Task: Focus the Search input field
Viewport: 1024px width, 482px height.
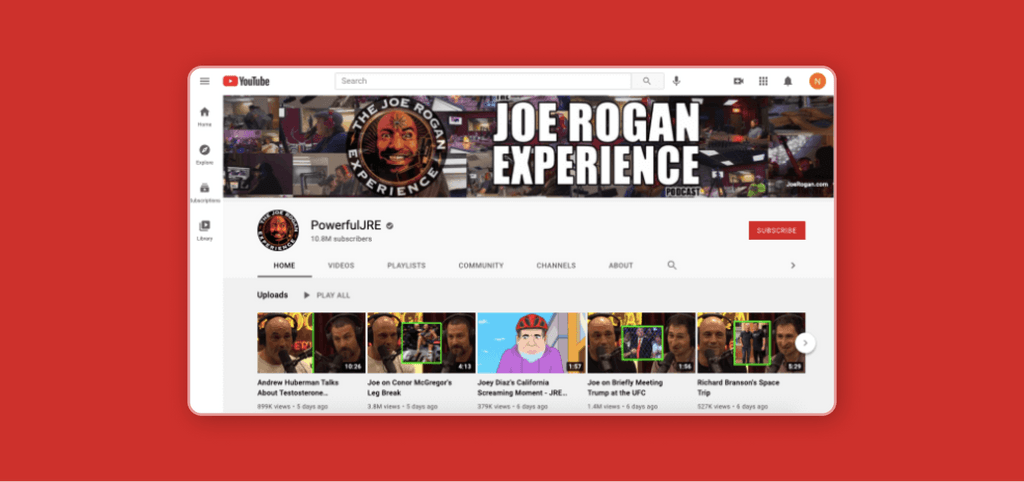Action: pyautogui.click(x=483, y=81)
